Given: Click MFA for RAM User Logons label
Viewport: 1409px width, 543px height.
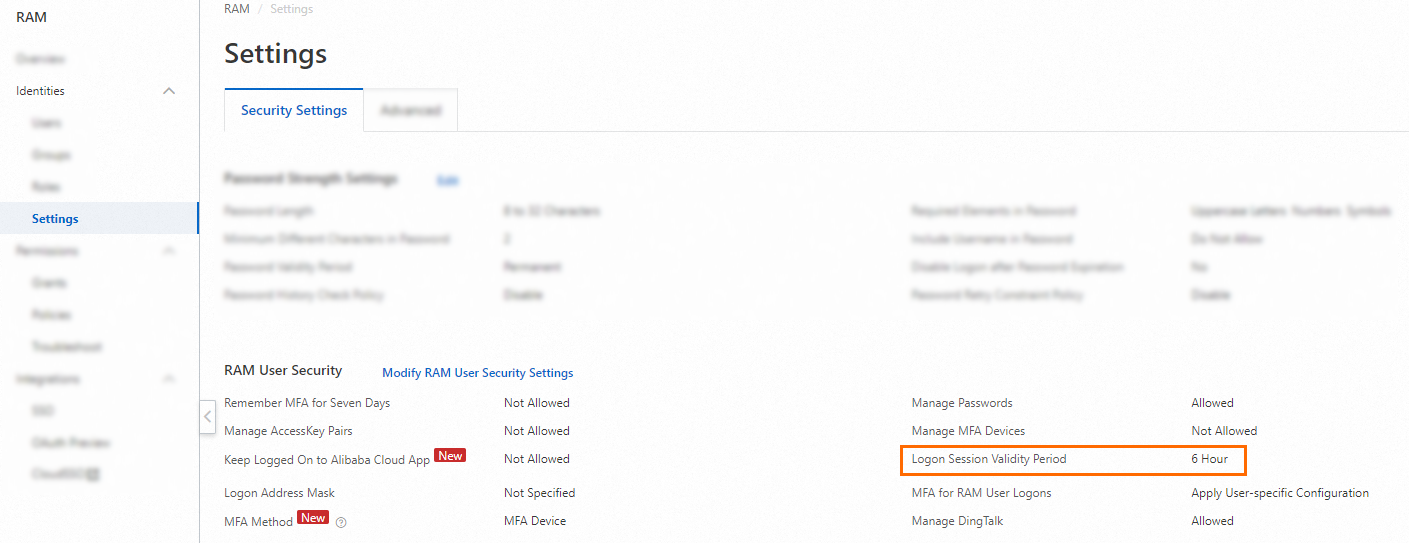Looking at the screenshot, I should point(981,493).
